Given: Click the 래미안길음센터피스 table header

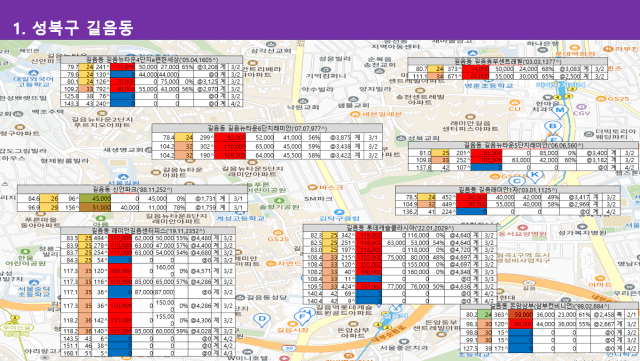Looking at the screenshot, I should click(148, 231).
